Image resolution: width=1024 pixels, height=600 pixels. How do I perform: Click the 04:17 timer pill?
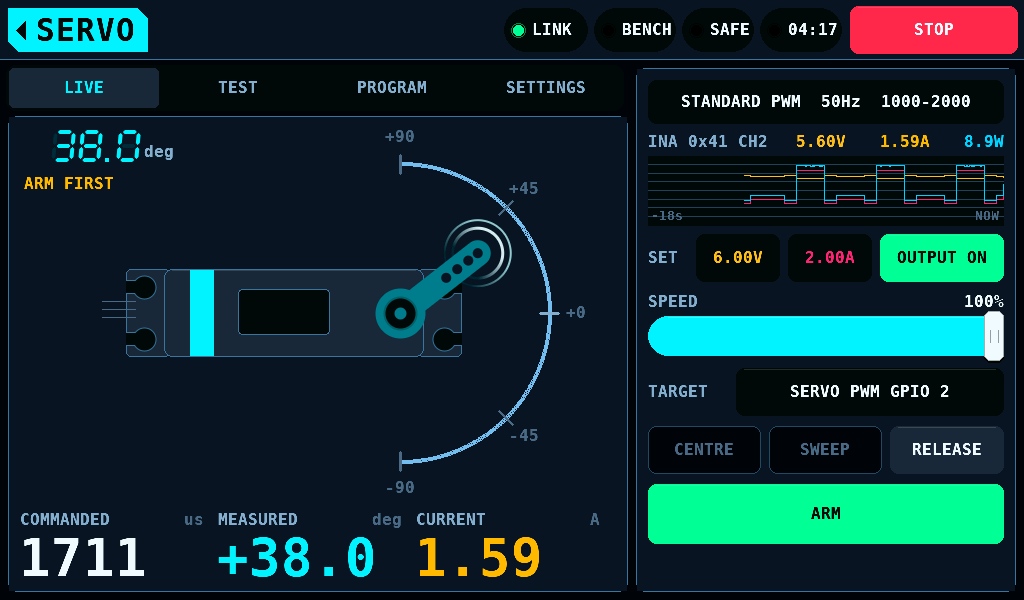coord(802,30)
